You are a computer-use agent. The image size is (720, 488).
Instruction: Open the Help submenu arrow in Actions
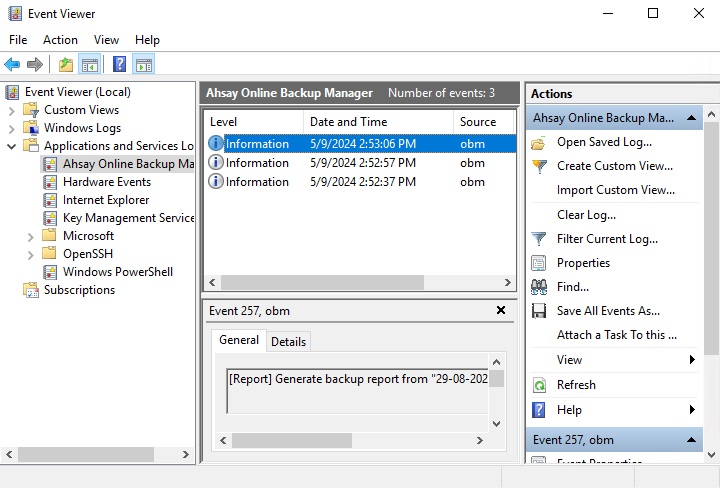point(692,409)
